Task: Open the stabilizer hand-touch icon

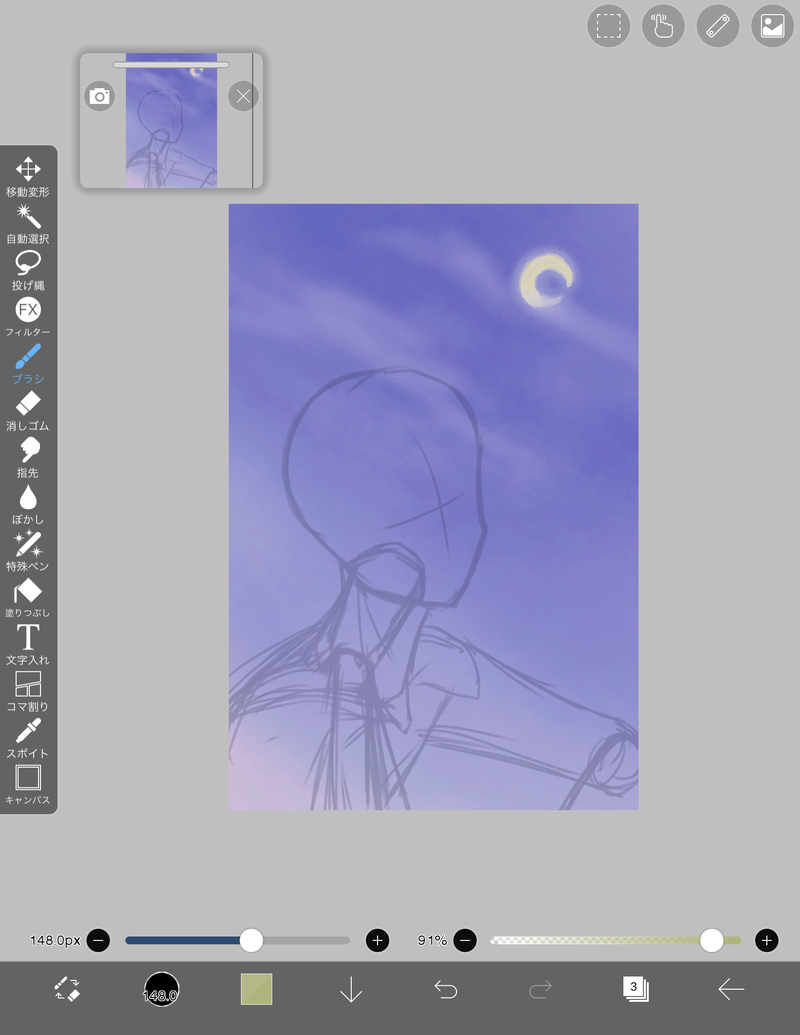Action: [663, 26]
